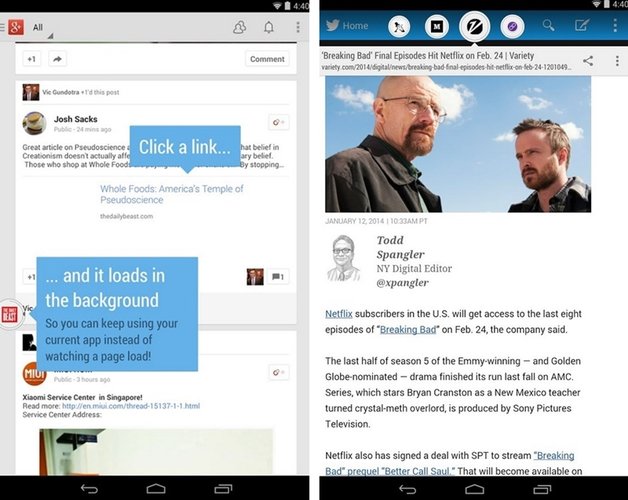This screenshot has height=500, width=628.
Task: Tap Home in the left navigation bar
Action: tap(156, 488)
